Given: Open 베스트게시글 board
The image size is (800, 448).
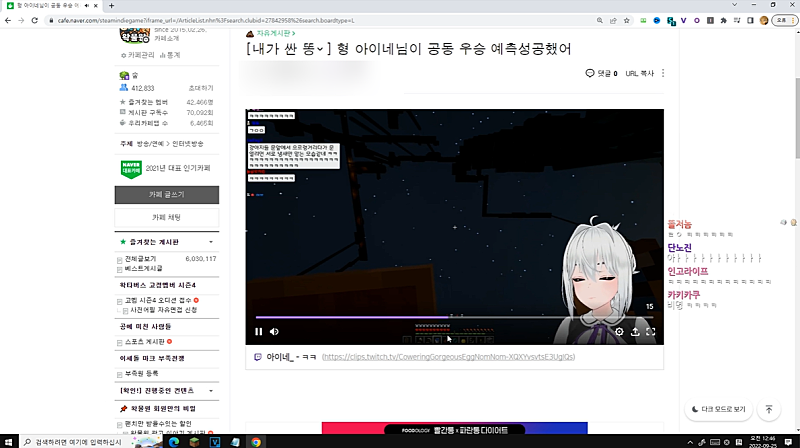Looking at the screenshot, I should click(143, 268).
